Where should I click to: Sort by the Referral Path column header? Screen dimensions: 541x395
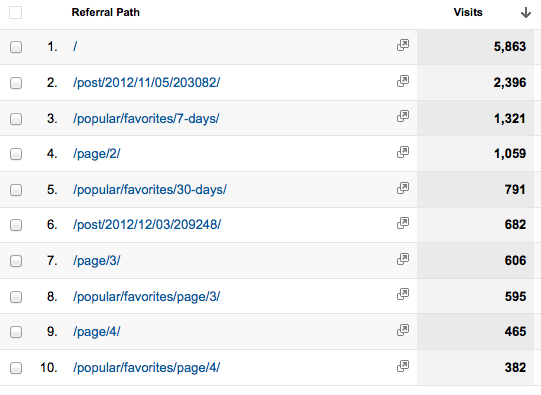click(106, 12)
